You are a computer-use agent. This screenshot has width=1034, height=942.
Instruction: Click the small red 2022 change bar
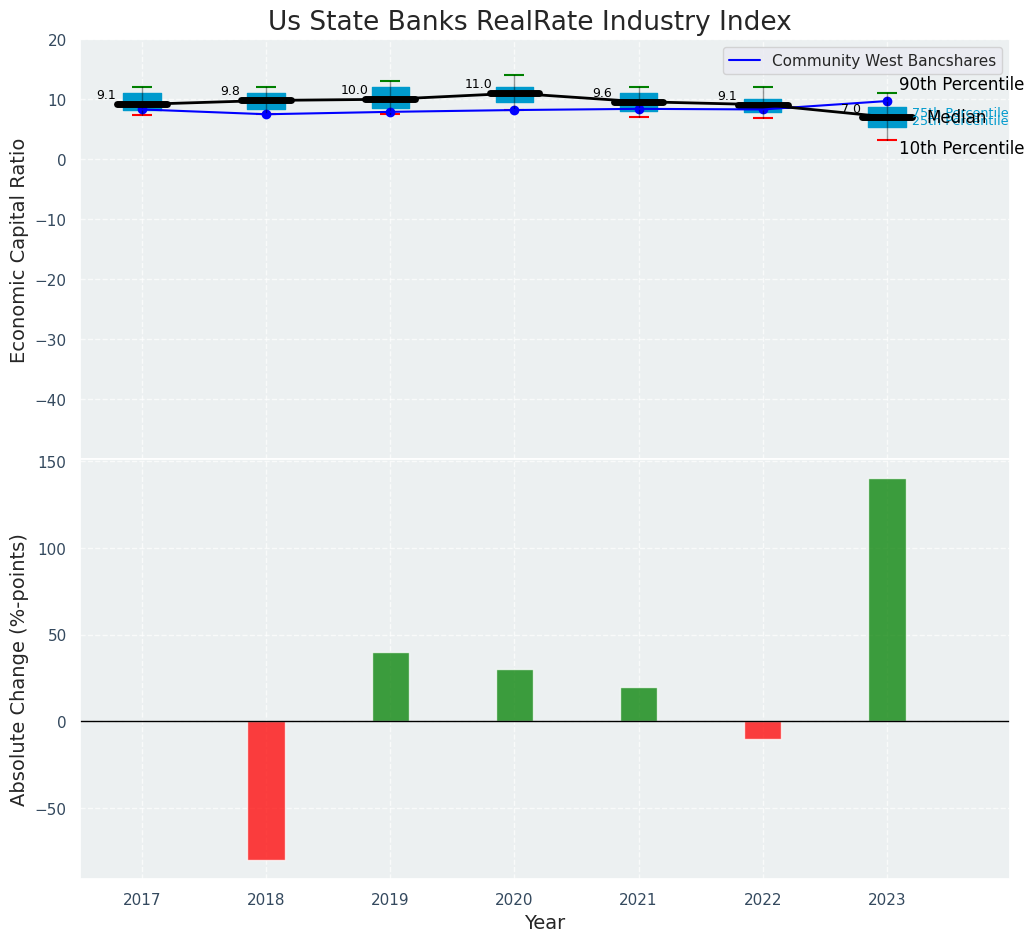(x=762, y=730)
